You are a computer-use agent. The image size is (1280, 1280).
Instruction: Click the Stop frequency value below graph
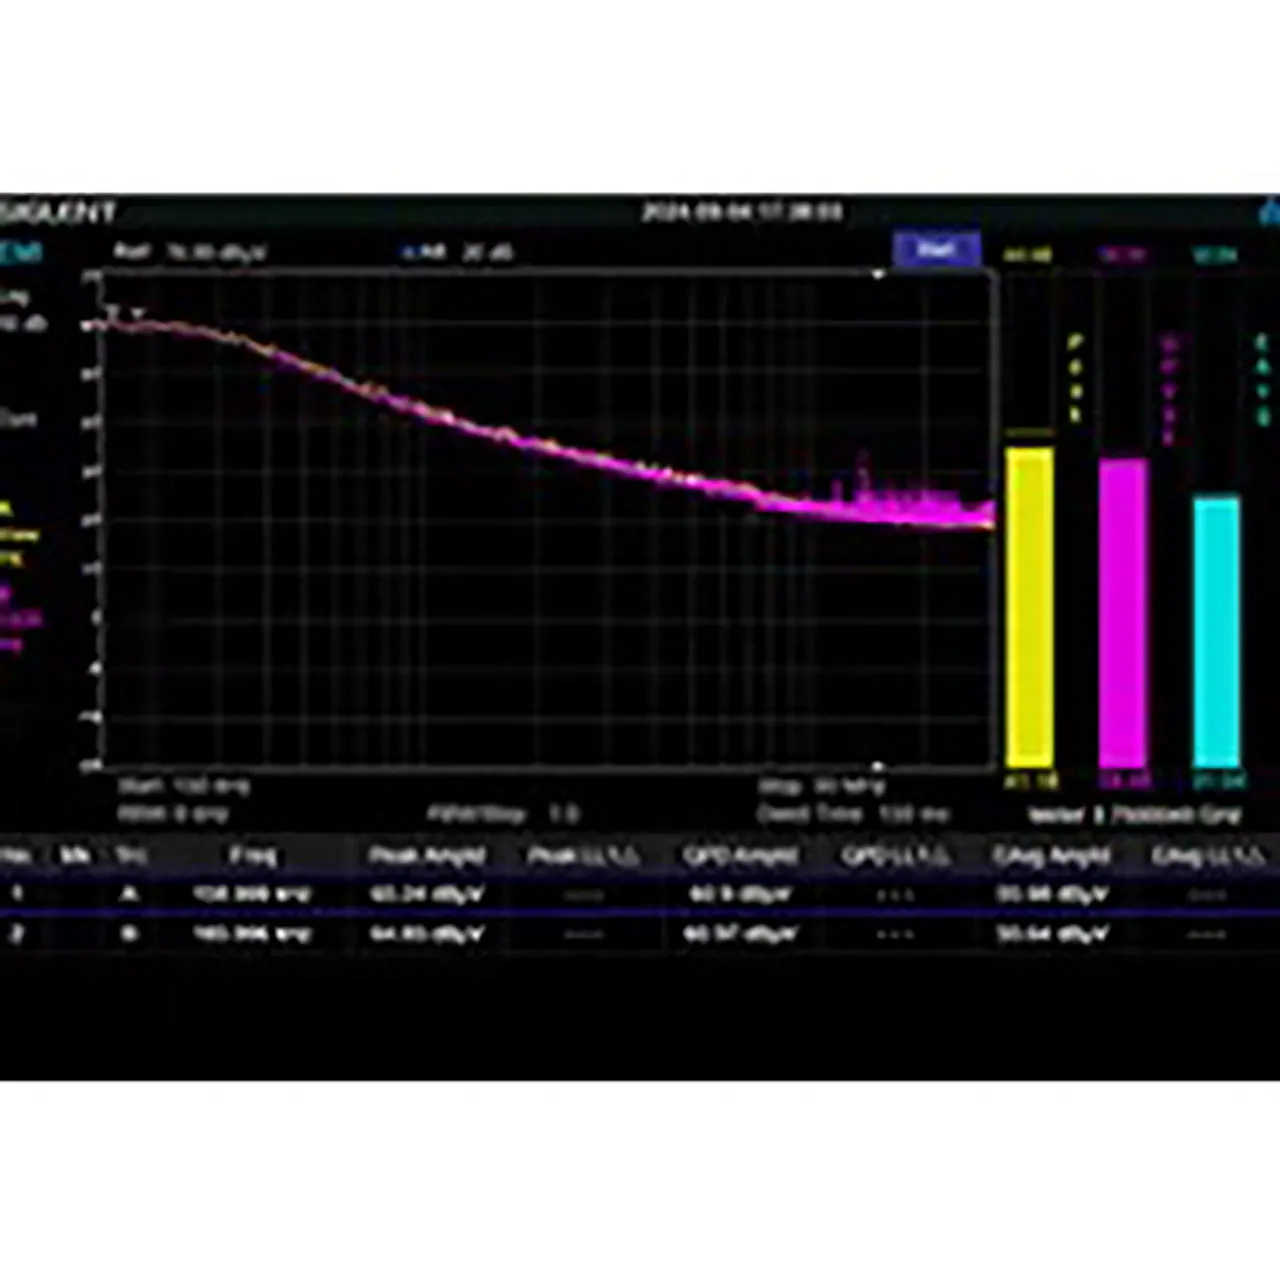pyautogui.click(x=820, y=786)
